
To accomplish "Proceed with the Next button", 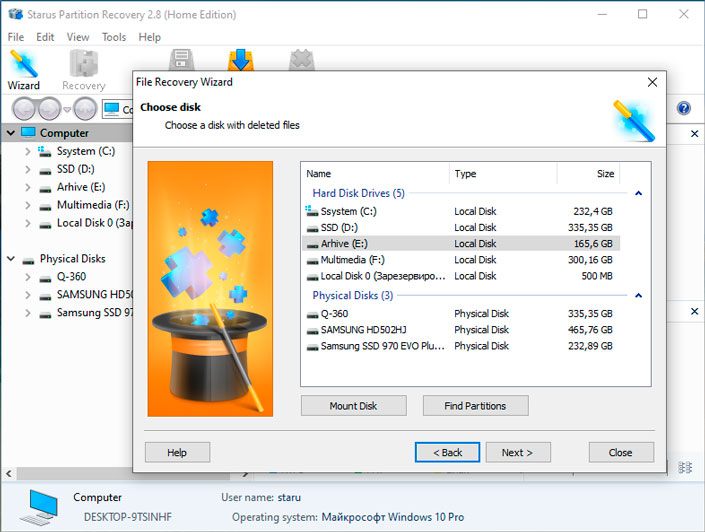I will pyautogui.click(x=518, y=452).
